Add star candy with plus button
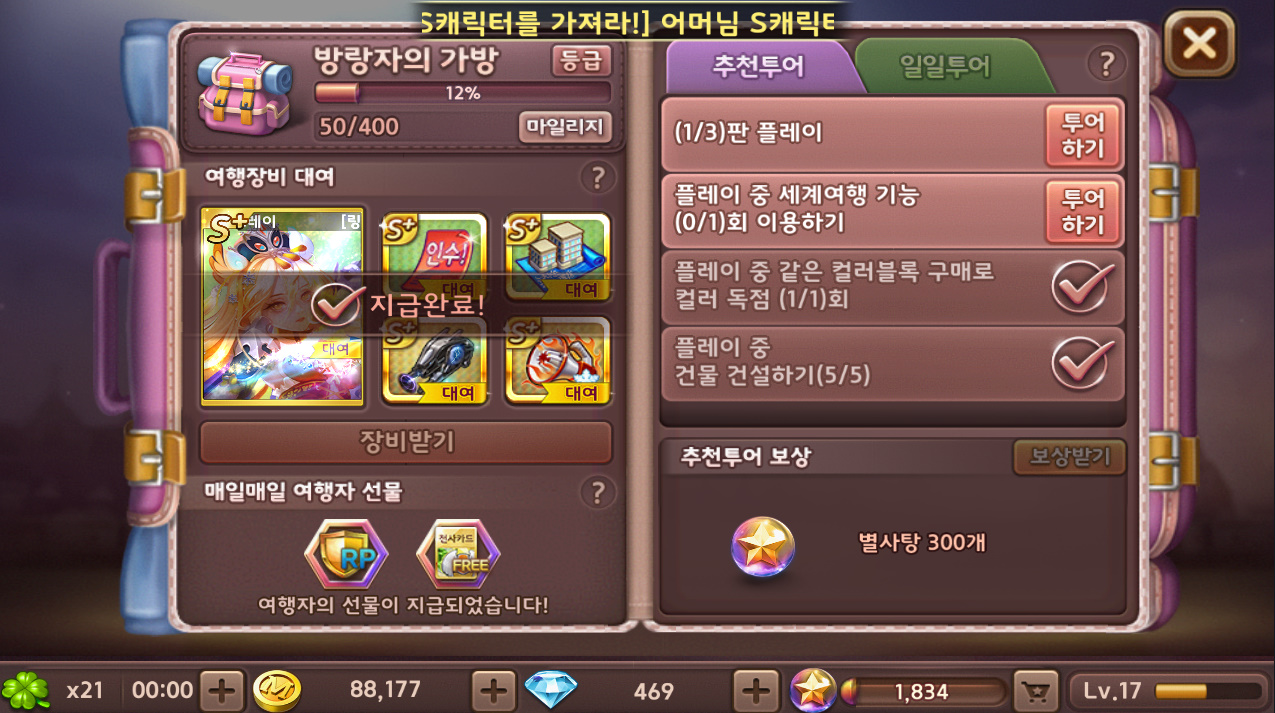The height and width of the screenshot is (713, 1275). click(x=757, y=690)
